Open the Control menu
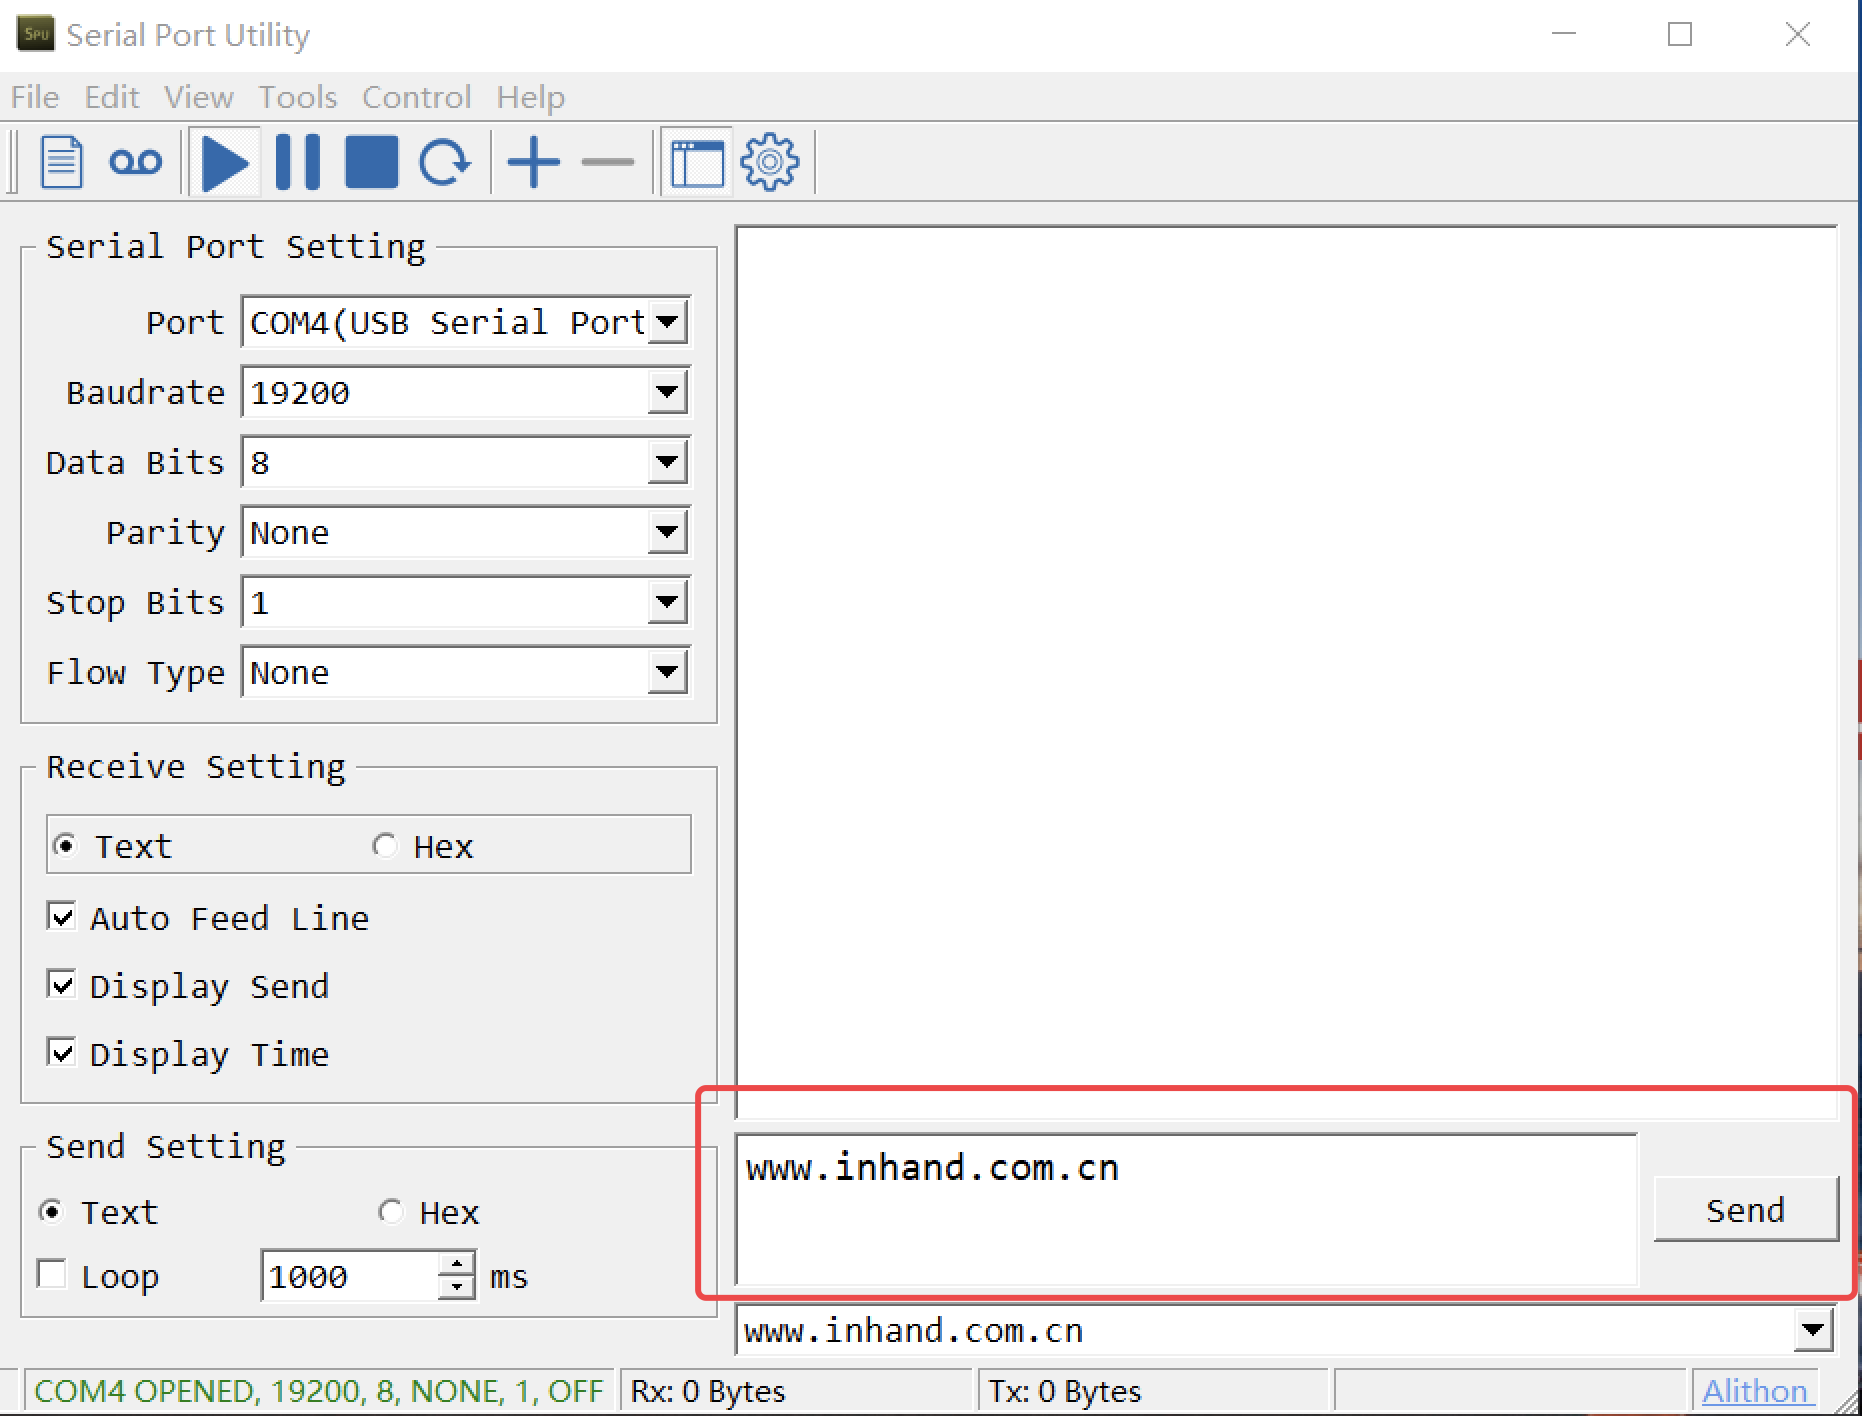 [416, 97]
